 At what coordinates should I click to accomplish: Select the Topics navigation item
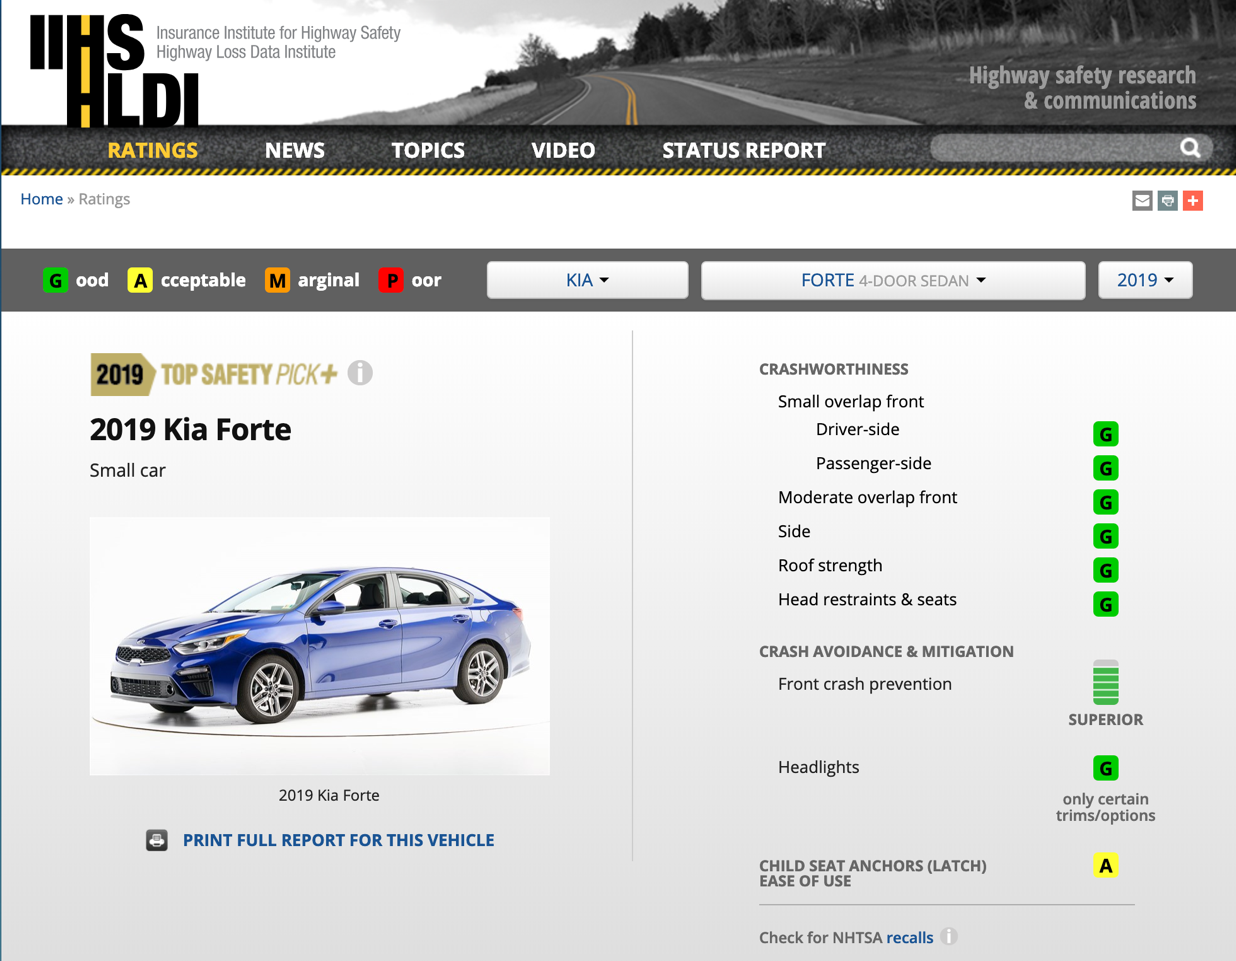click(427, 150)
